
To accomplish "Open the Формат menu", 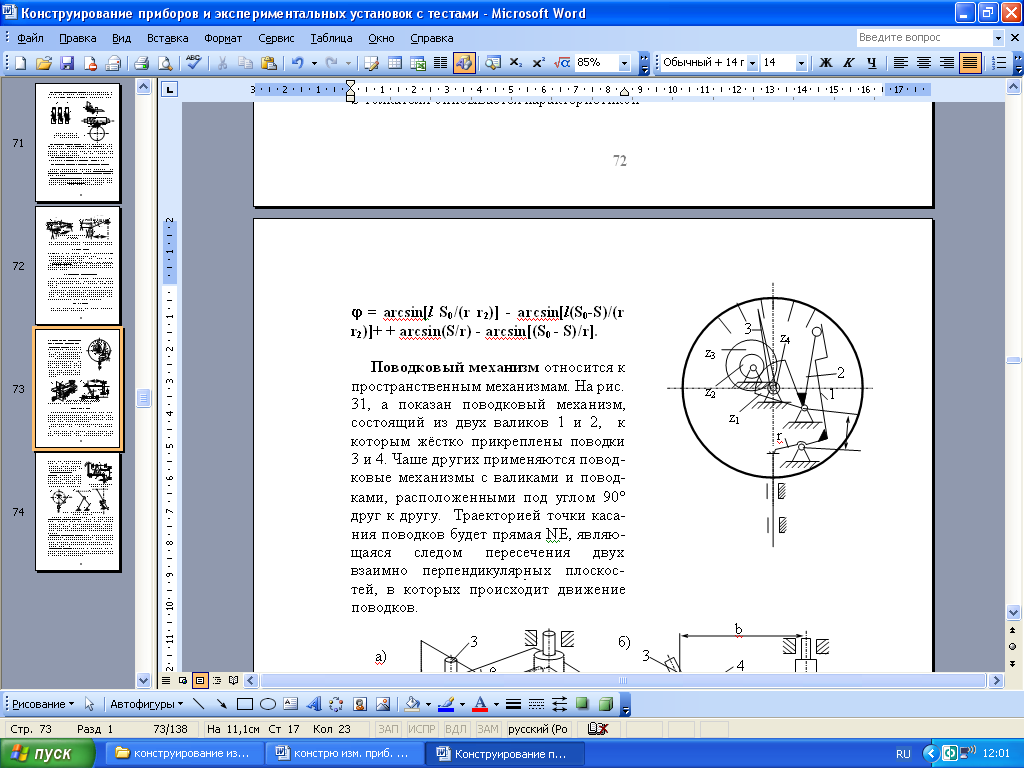I will coord(223,38).
